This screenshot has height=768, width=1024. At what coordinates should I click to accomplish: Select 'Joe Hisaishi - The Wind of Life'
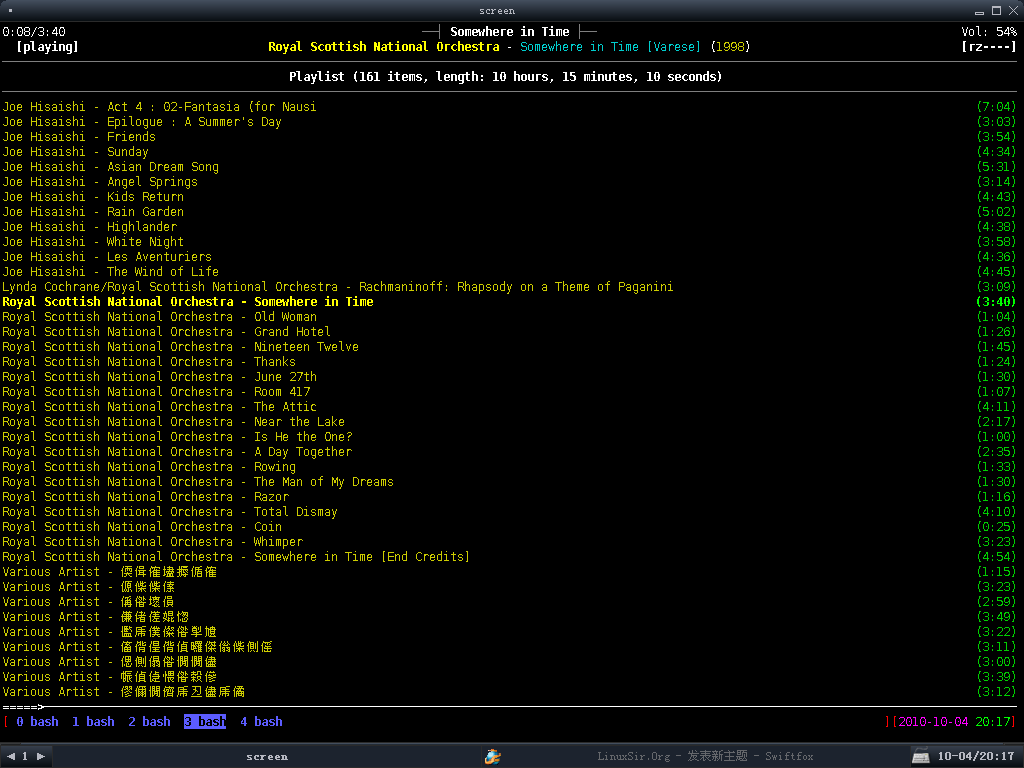[x=509, y=272]
